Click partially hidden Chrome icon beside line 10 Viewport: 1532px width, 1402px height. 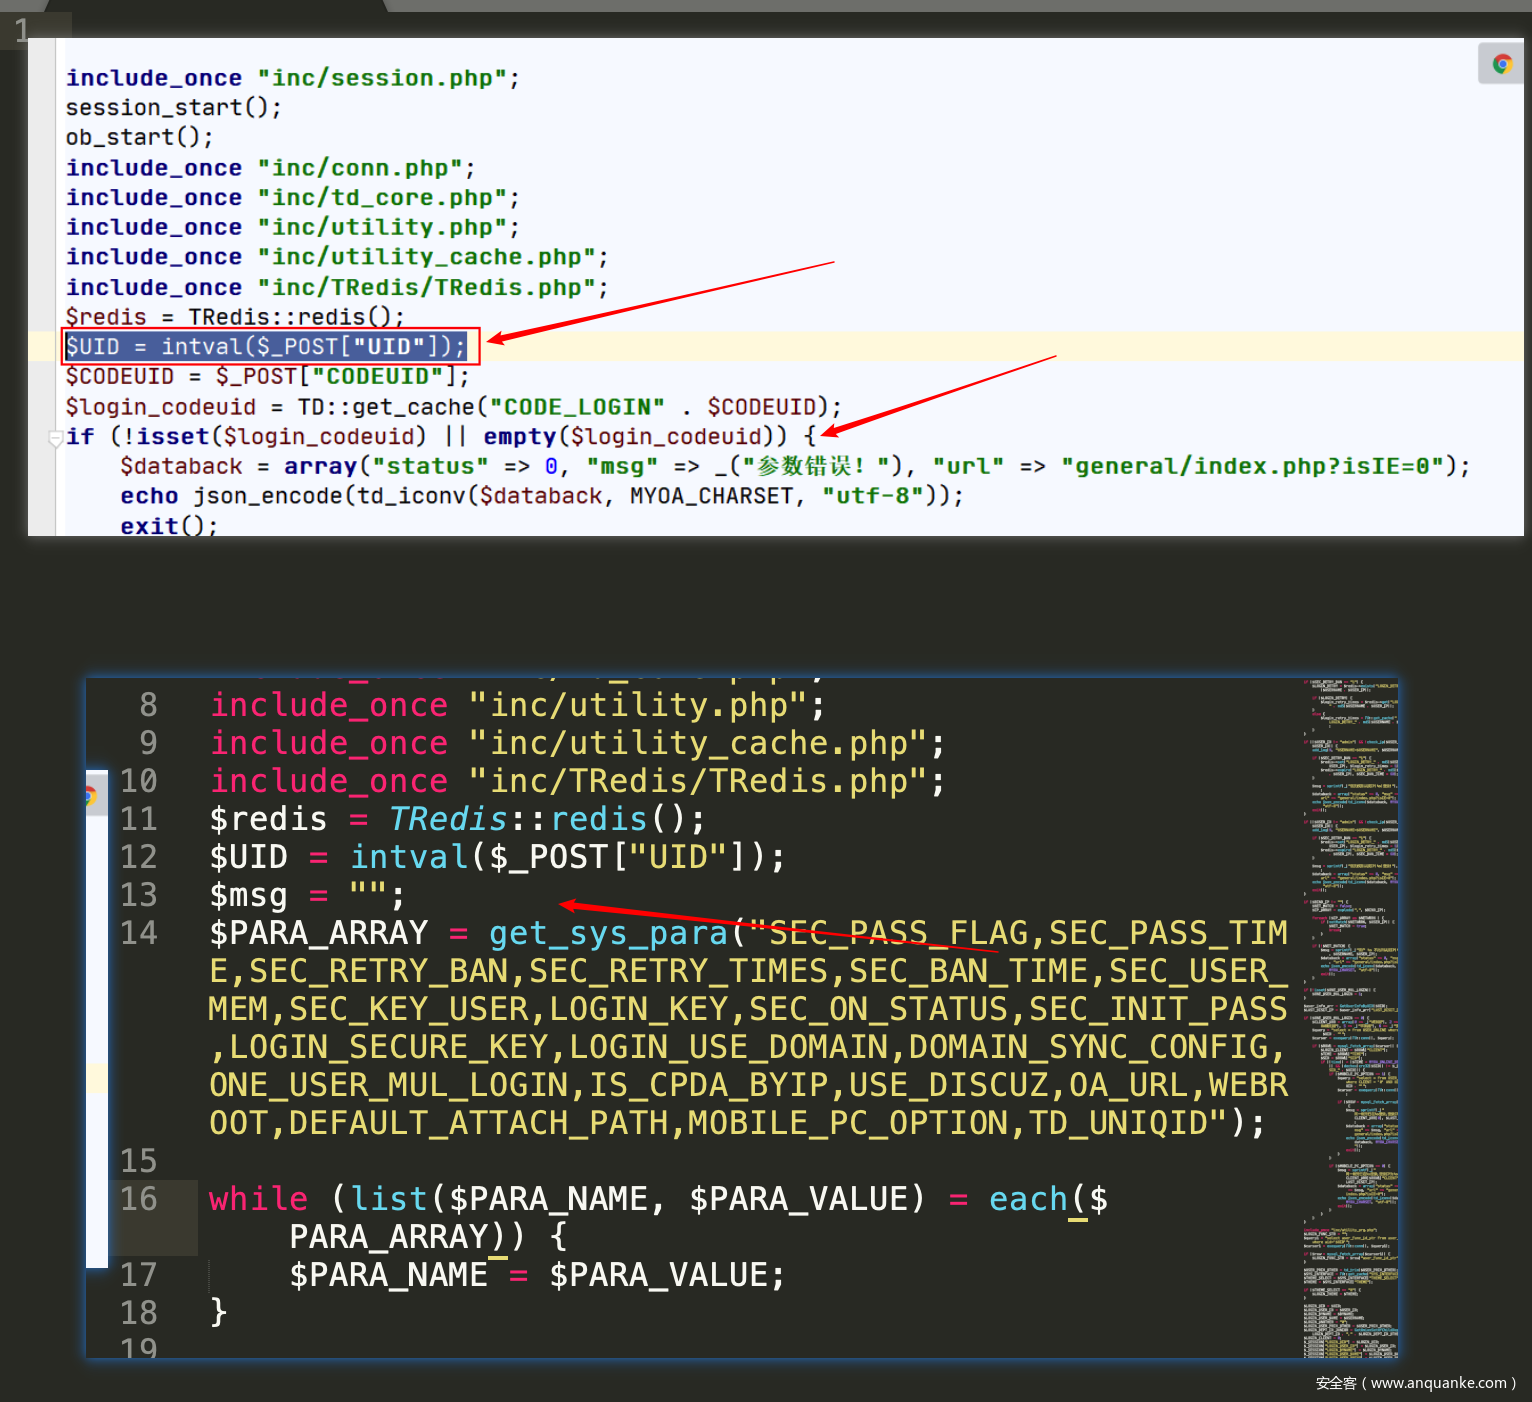(x=91, y=796)
